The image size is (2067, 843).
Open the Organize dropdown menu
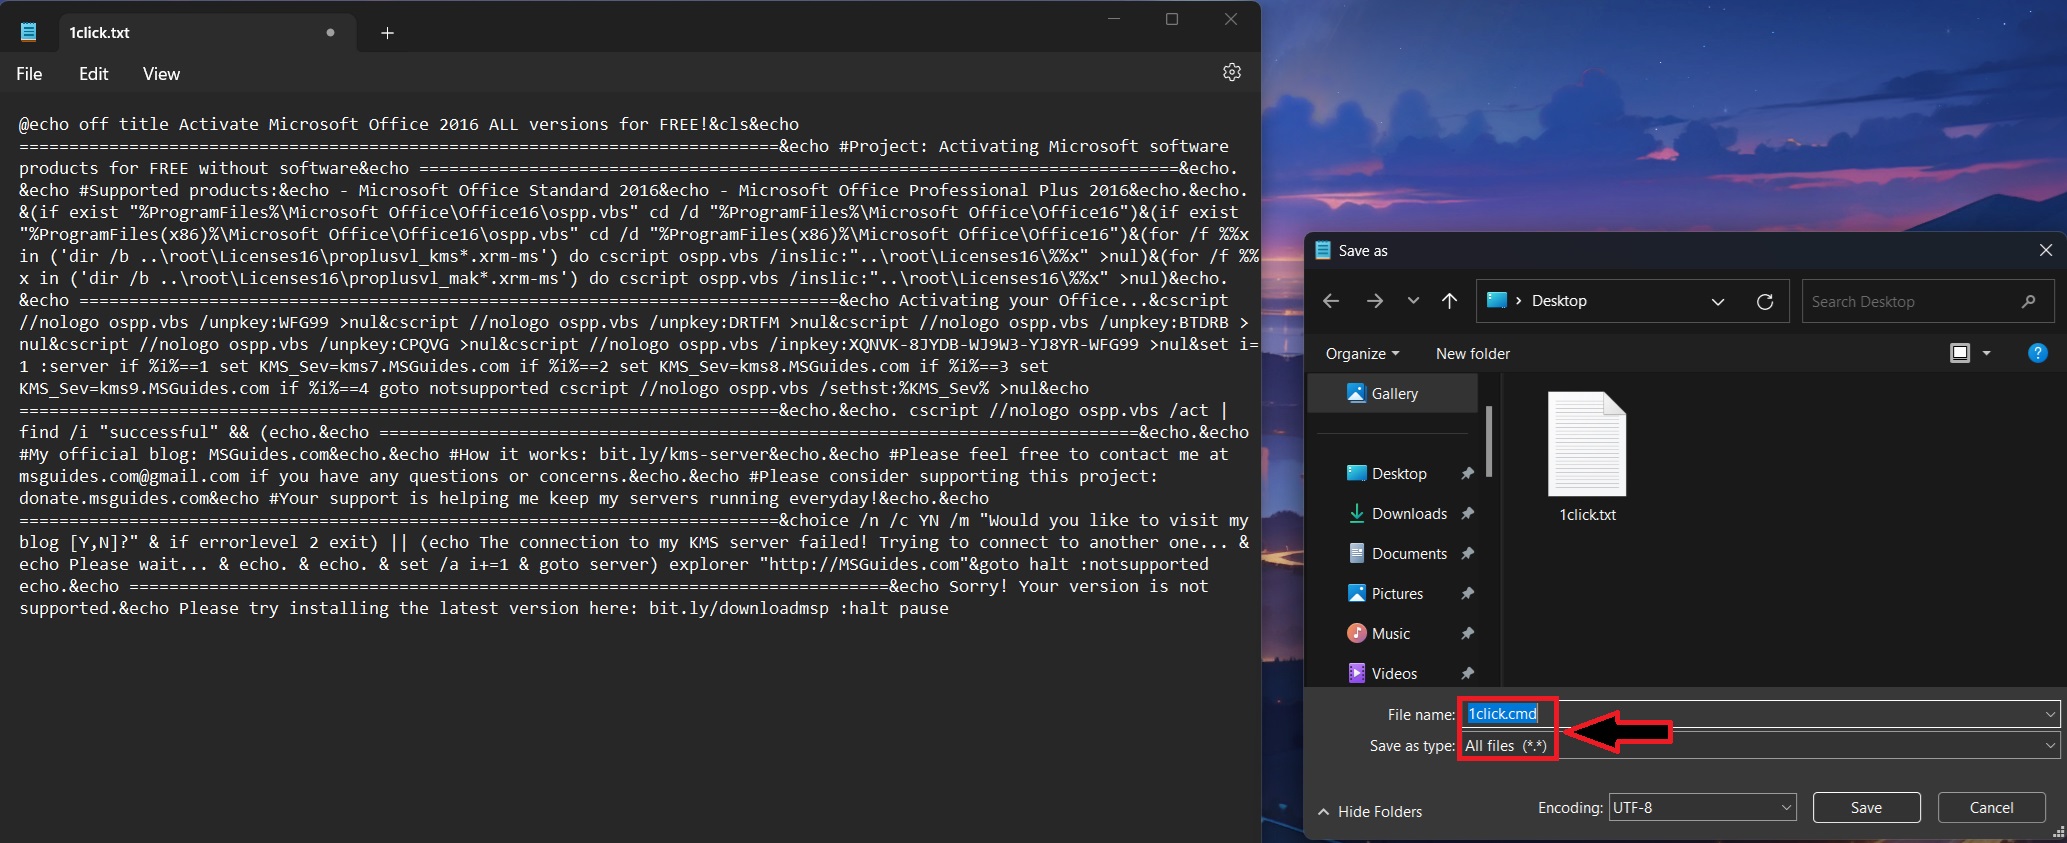[1362, 353]
